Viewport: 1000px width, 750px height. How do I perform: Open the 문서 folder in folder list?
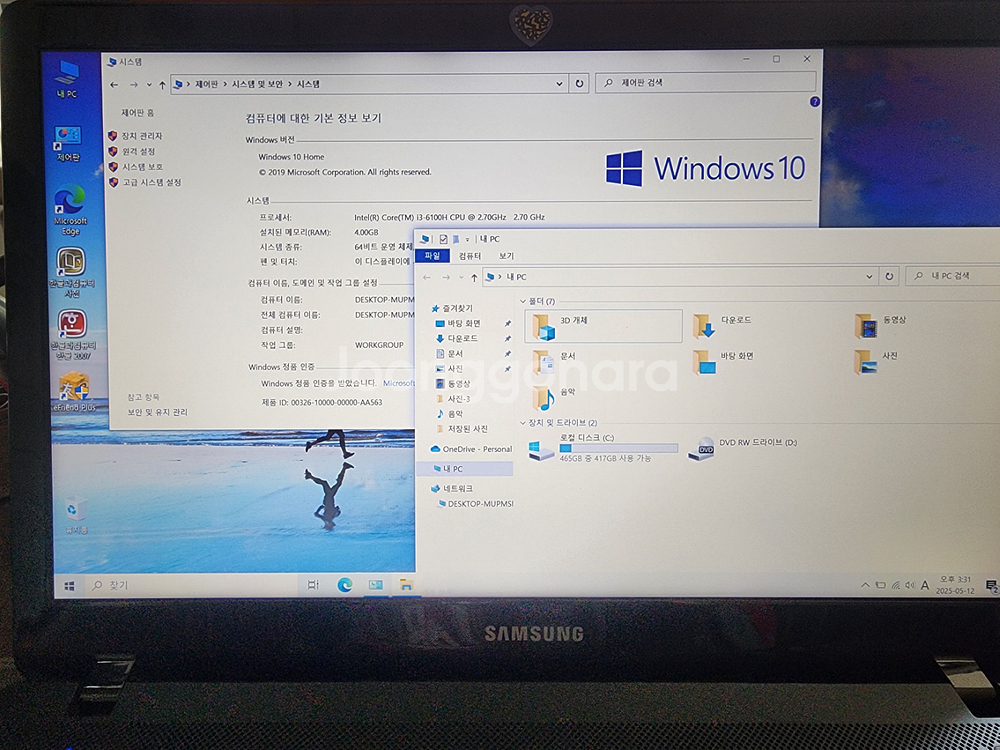[x=554, y=361]
